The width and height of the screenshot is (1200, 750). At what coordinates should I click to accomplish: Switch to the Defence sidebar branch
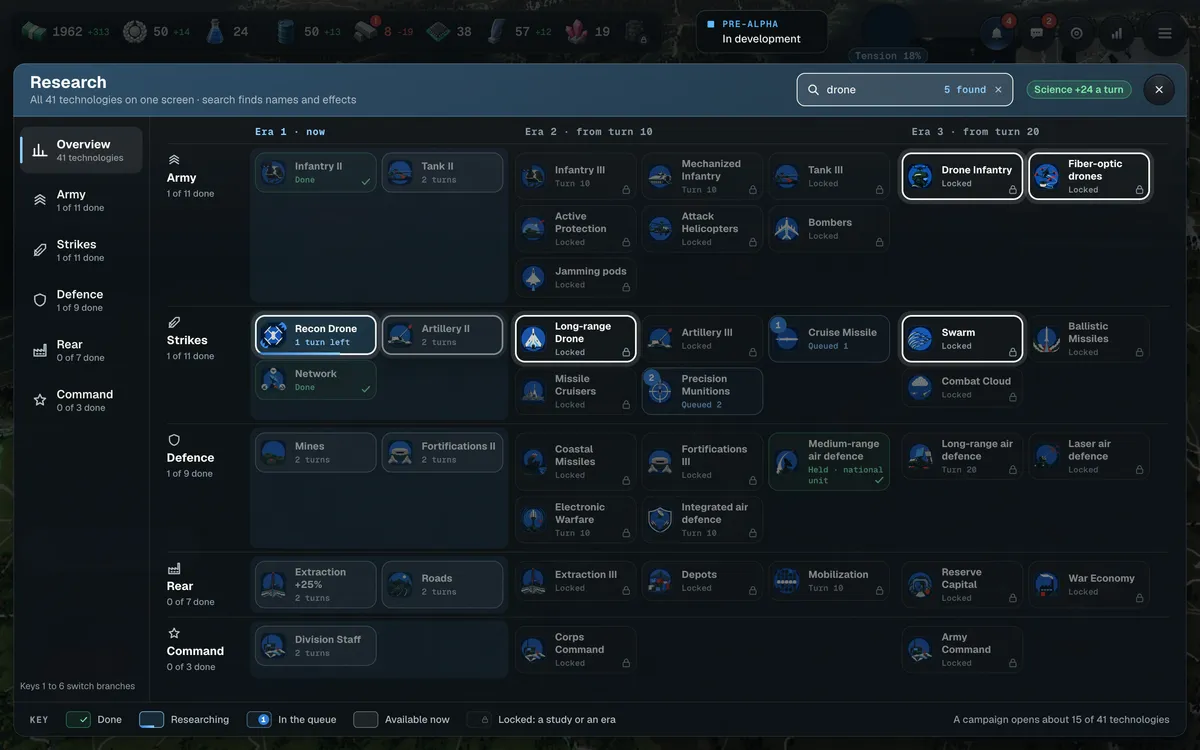(x=81, y=300)
